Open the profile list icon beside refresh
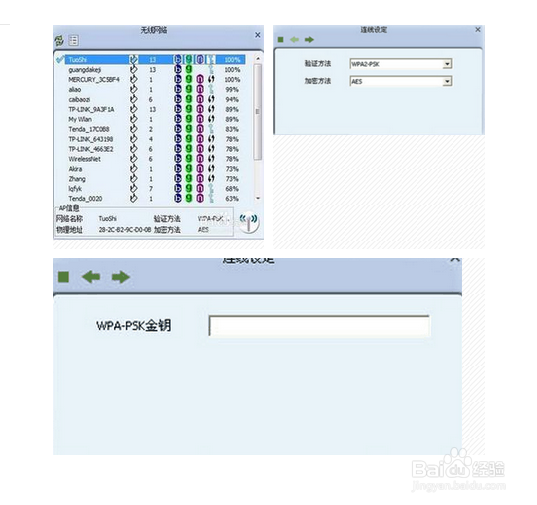 (x=73, y=40)
